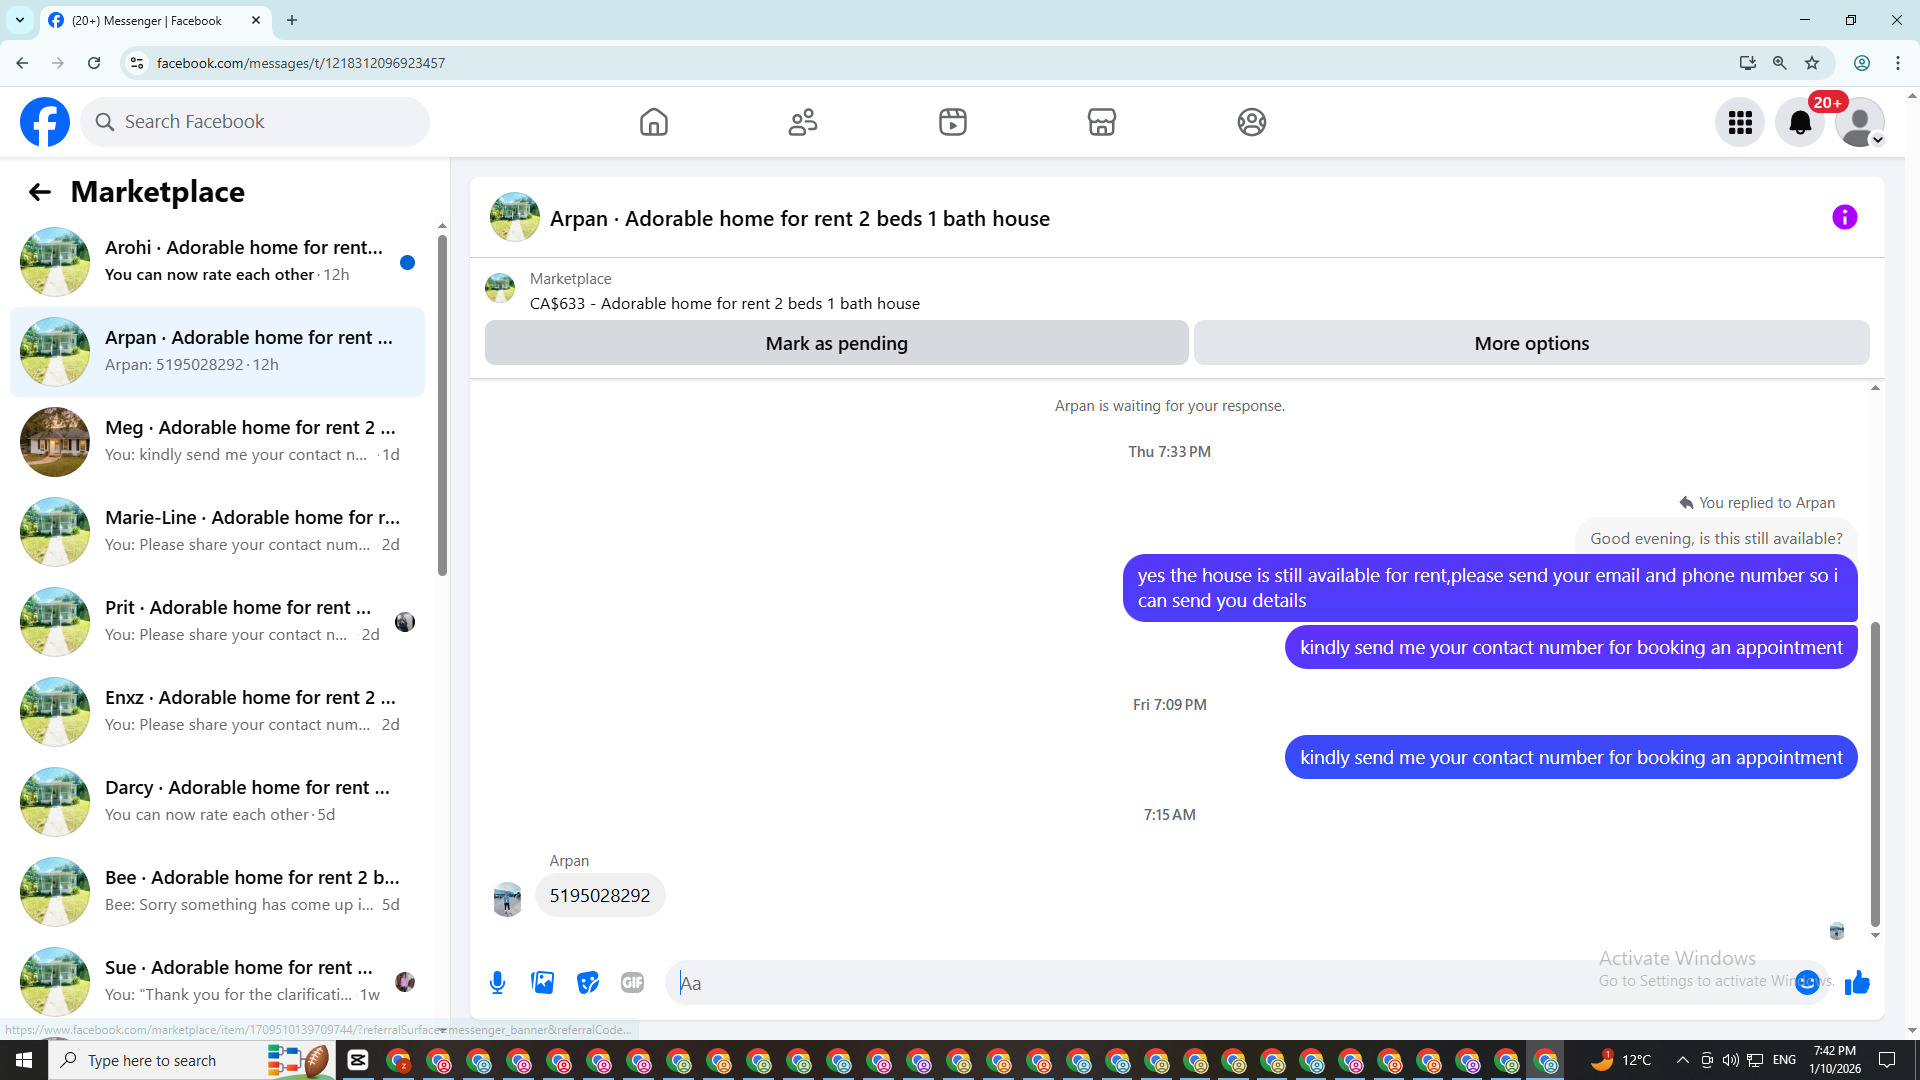
Task: Click Mark as pending button
Action: coord(836,343)
